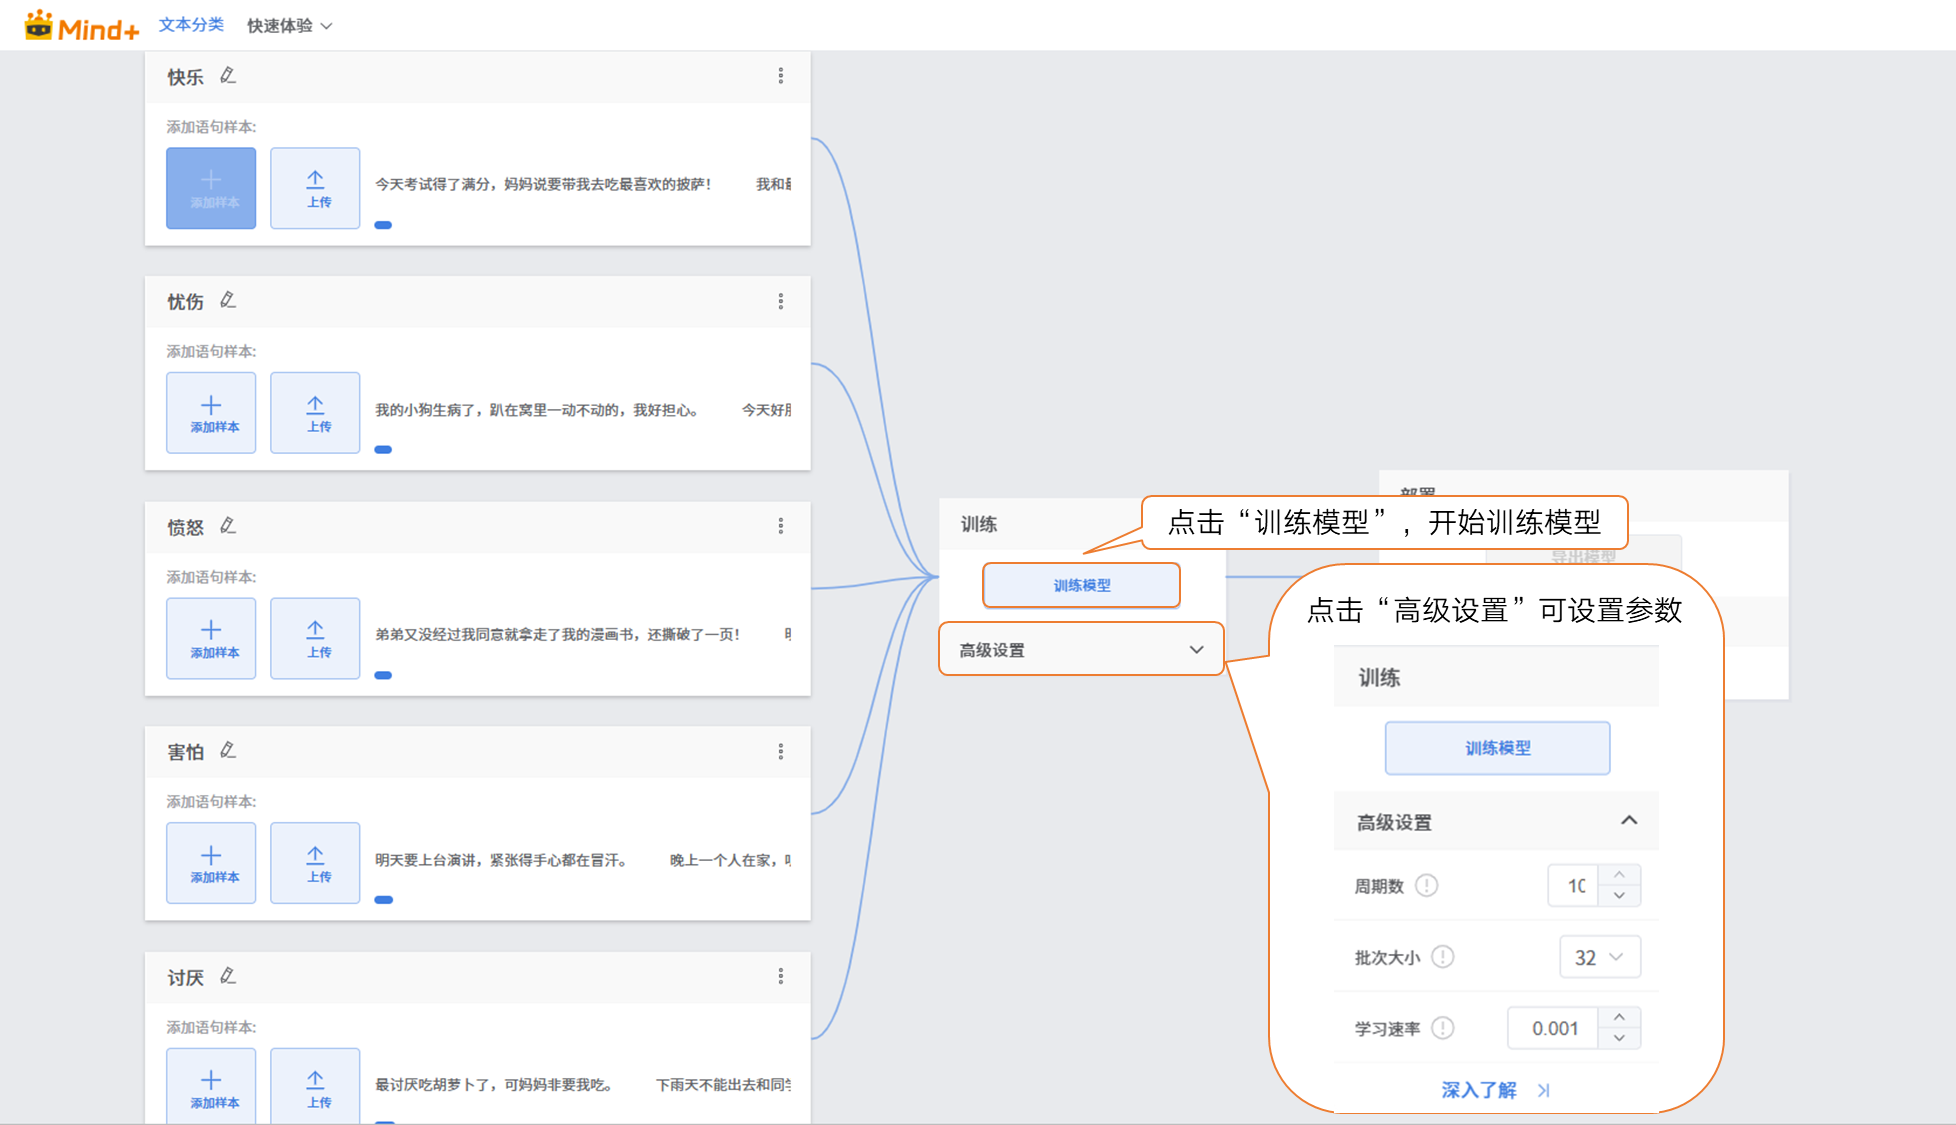This screenshot has height=1125, width=1956.
Task: Open the more options menu for 害怕
Action: coord(781,751)
